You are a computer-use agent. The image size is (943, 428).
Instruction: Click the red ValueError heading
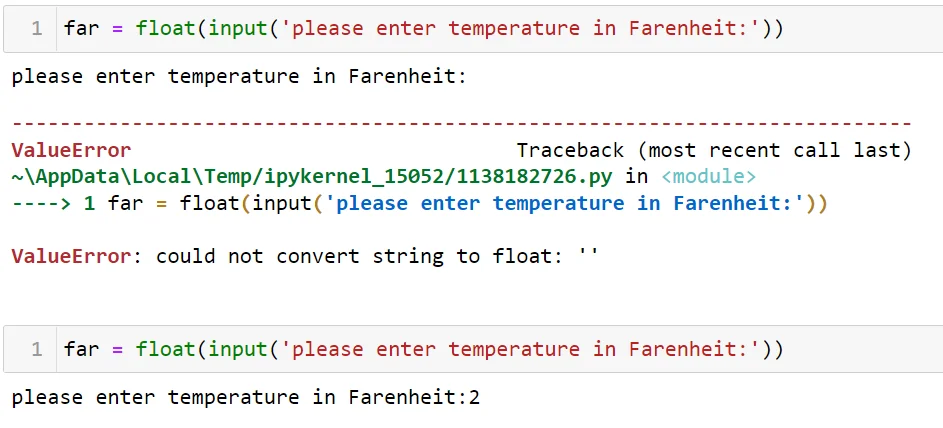click(70, 151)
